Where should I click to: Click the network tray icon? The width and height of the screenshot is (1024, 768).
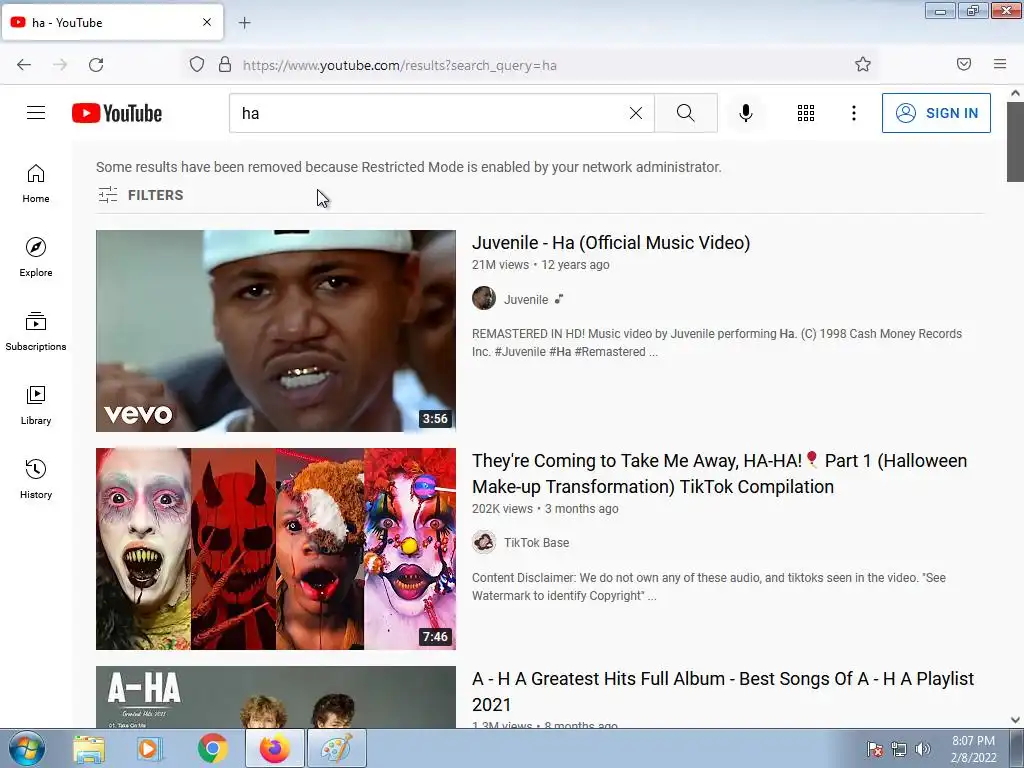coord(899,749)
